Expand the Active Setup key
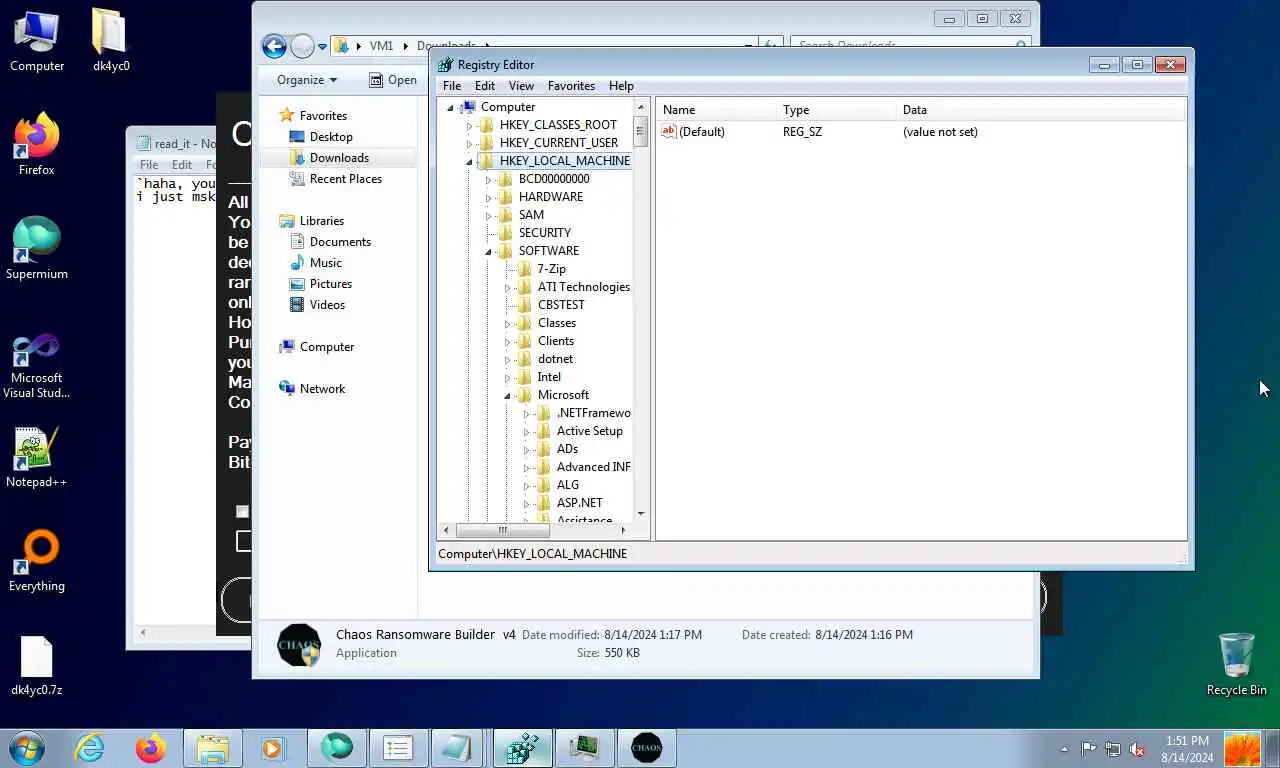1280x768 pixels. click(526, 431)
